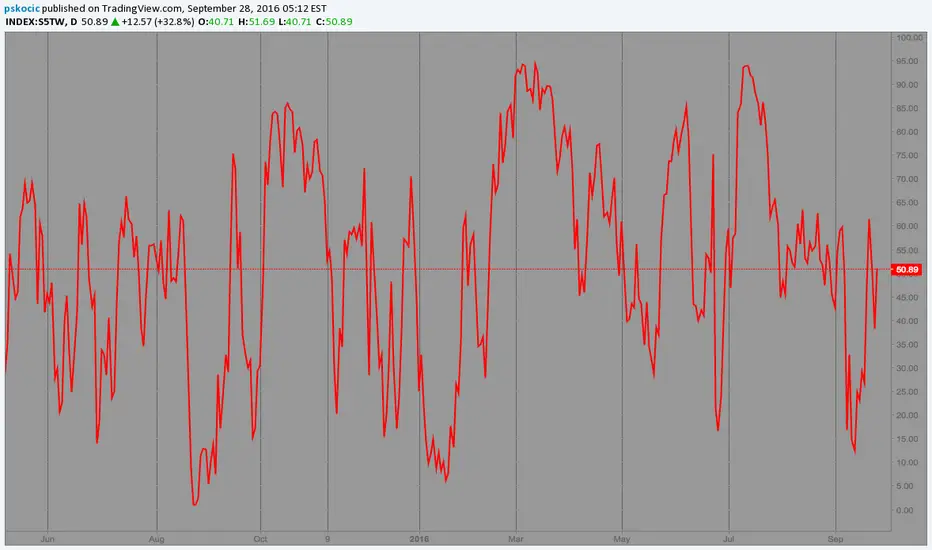This screenshot has width=932, height=550.
Task: Select the low value L:40.71
Action: click(x=295, y=22)
